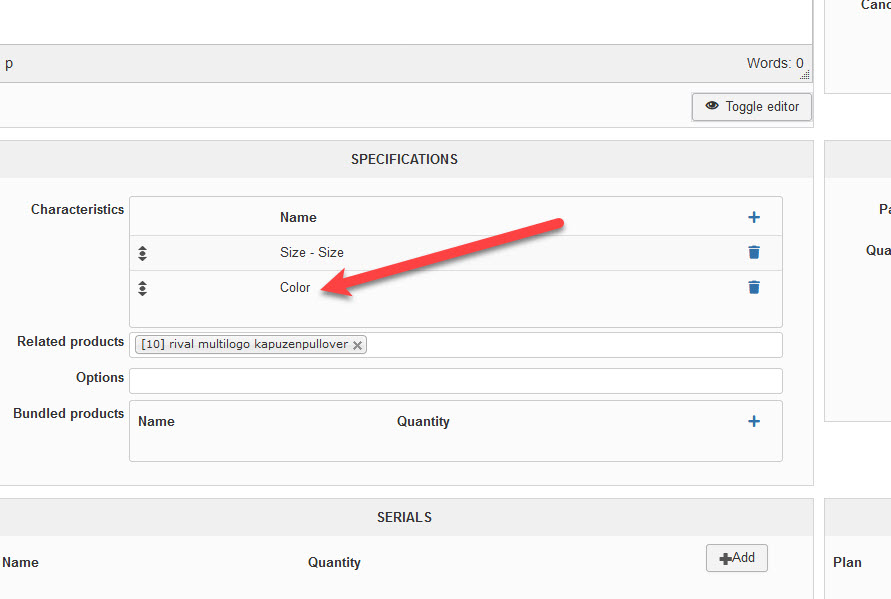
Task: Click the Toggle editor button
Action: [752, 107]
